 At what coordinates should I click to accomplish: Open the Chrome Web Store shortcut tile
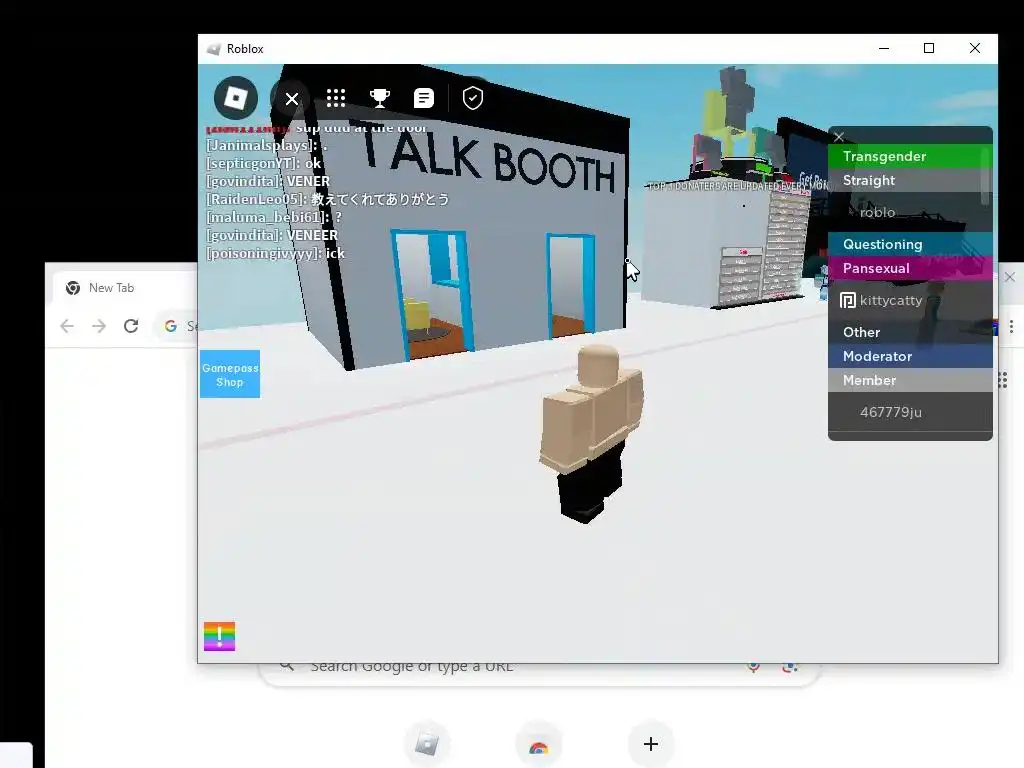[x=539, y=744]
